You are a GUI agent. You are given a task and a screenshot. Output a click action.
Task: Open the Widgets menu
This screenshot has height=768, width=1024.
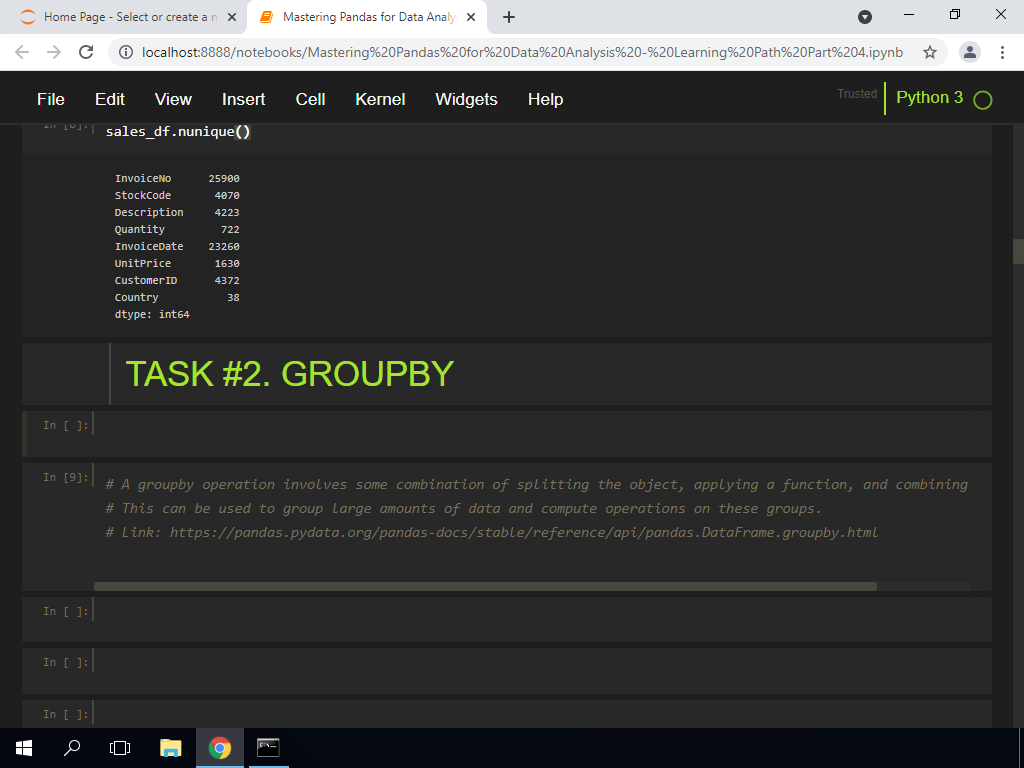[466, 99]
